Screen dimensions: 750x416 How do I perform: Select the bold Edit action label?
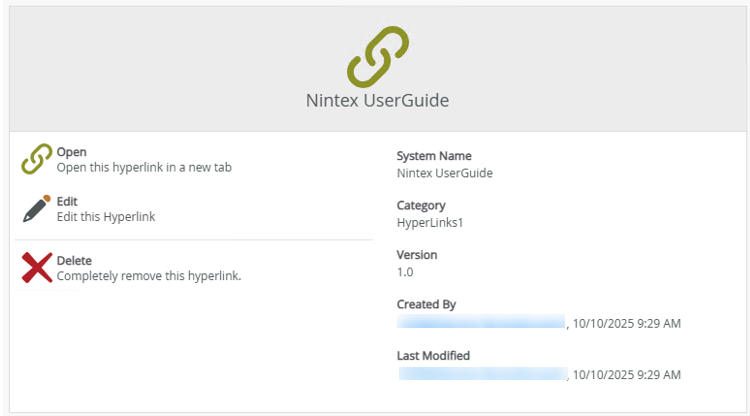coord(67,201)
